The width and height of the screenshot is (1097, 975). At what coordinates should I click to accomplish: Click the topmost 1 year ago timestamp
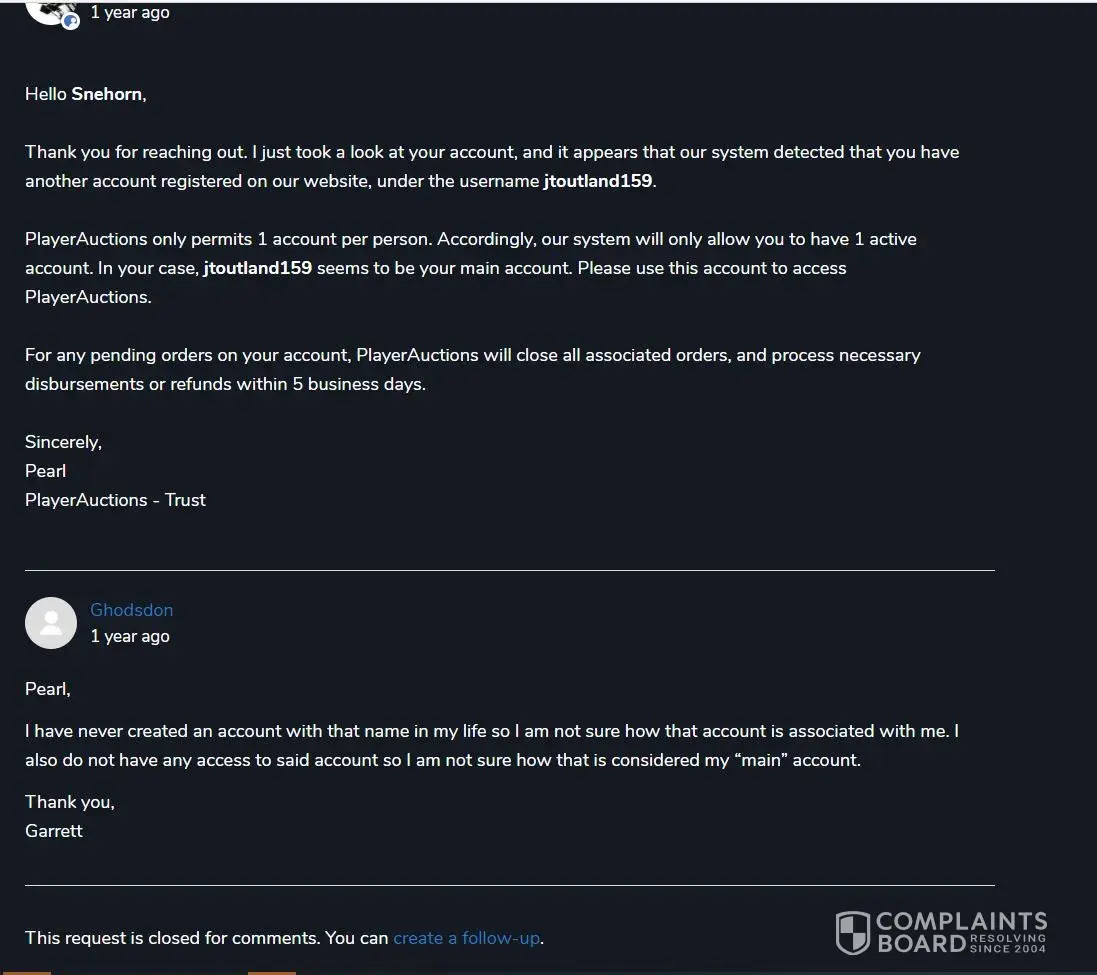(x=130, y=12)
